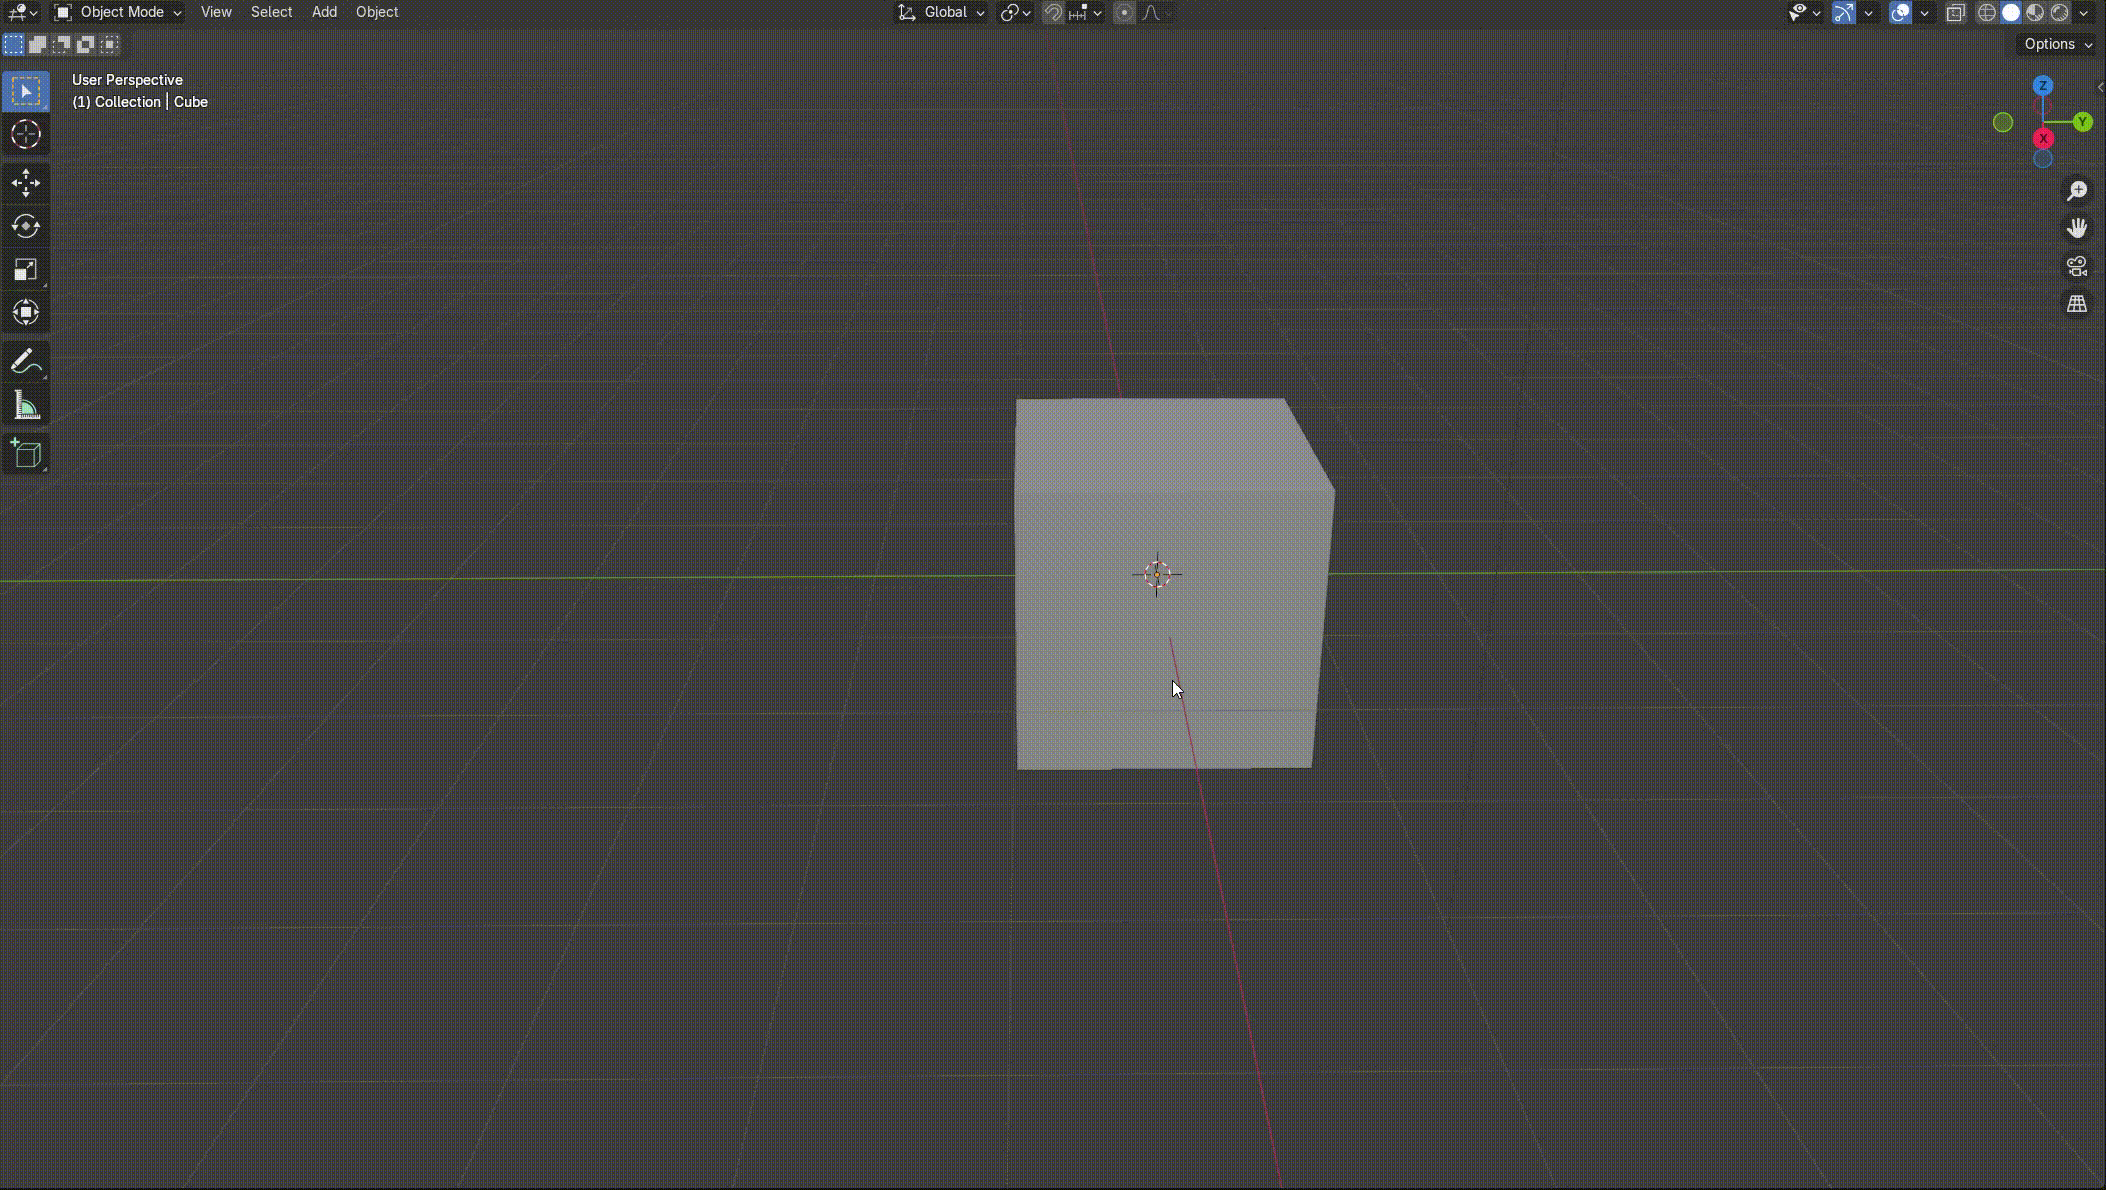Click the blue Z axis gizmo ball
The width and height of the screenshot is (2106, 1190).
[x=2043, y=86]
